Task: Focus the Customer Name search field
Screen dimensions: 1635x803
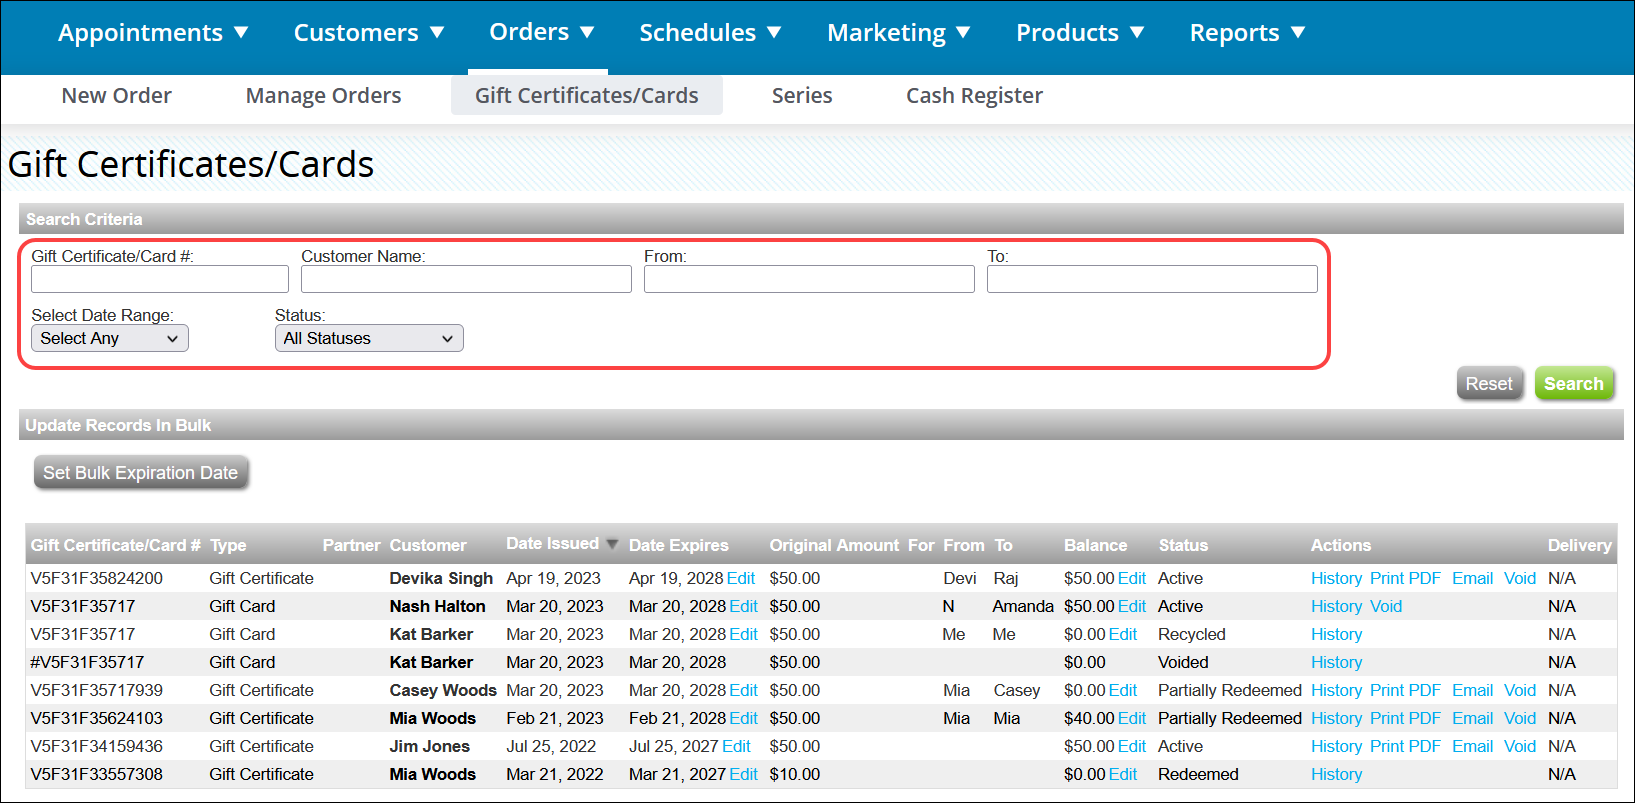Action: (x=465, y=279)
